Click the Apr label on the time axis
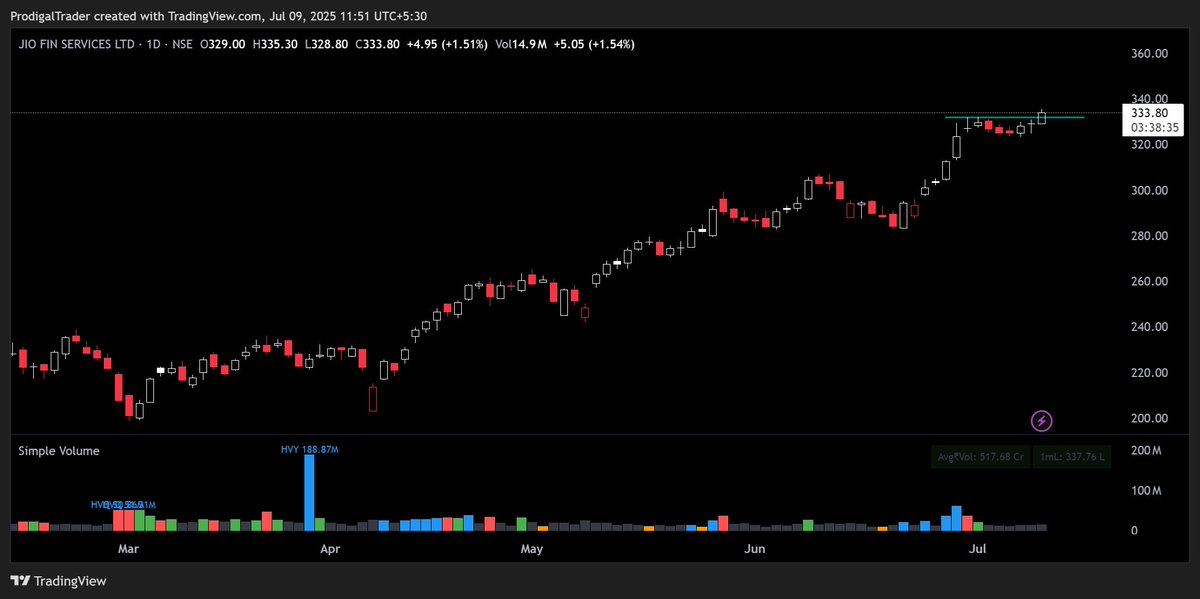 (x=330, y=549)
